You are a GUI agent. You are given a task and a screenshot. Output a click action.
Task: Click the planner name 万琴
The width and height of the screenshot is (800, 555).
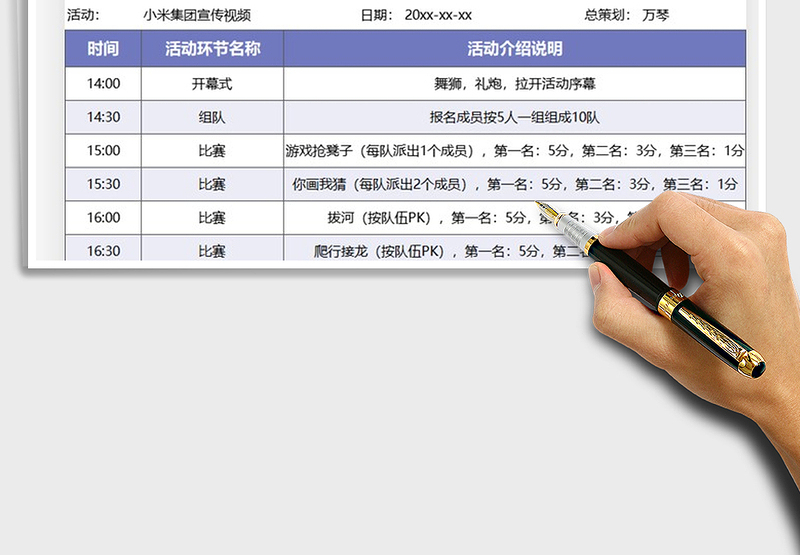click(656, 15)
